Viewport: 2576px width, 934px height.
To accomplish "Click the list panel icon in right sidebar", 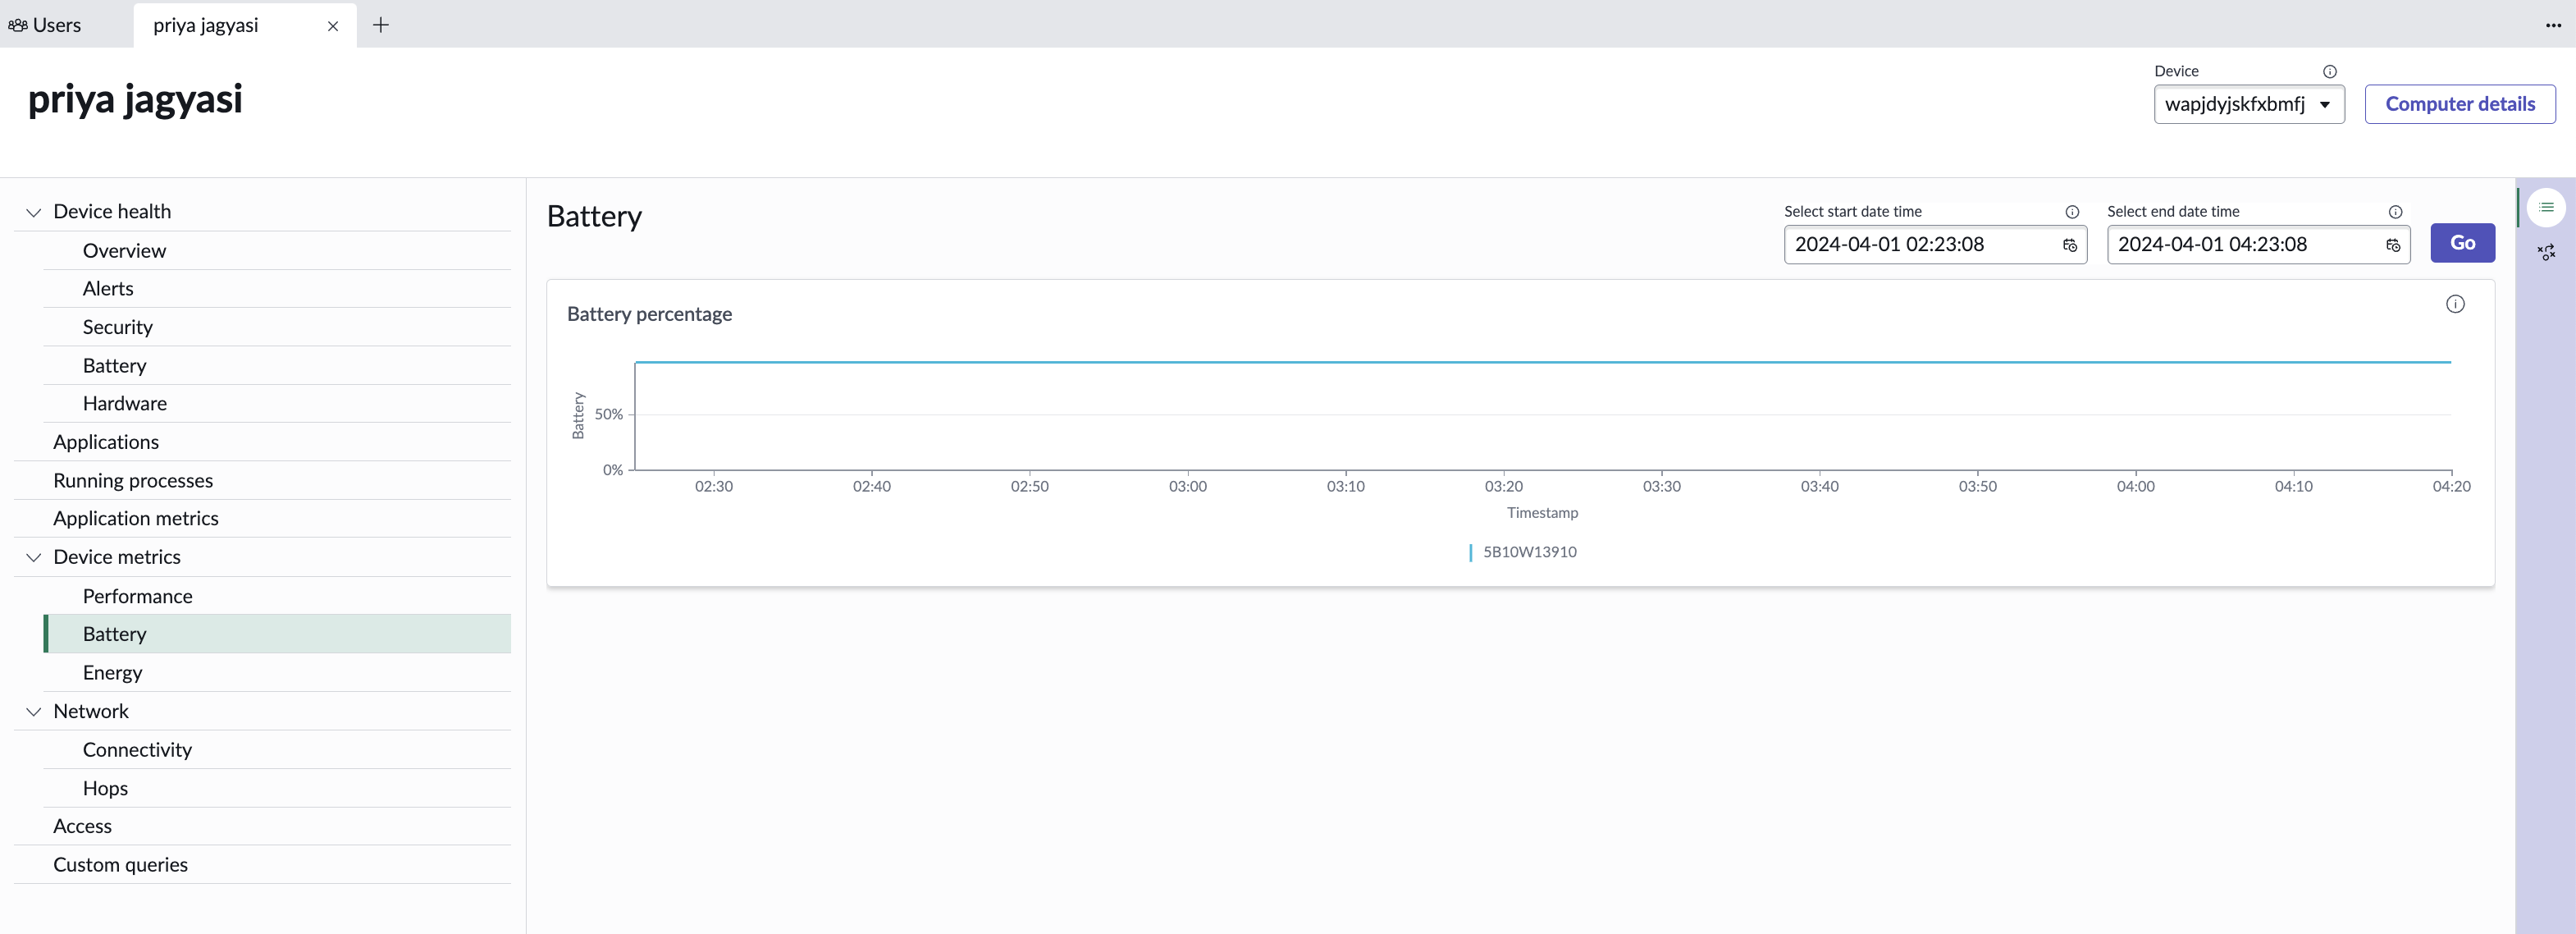I will point(2546,207).
